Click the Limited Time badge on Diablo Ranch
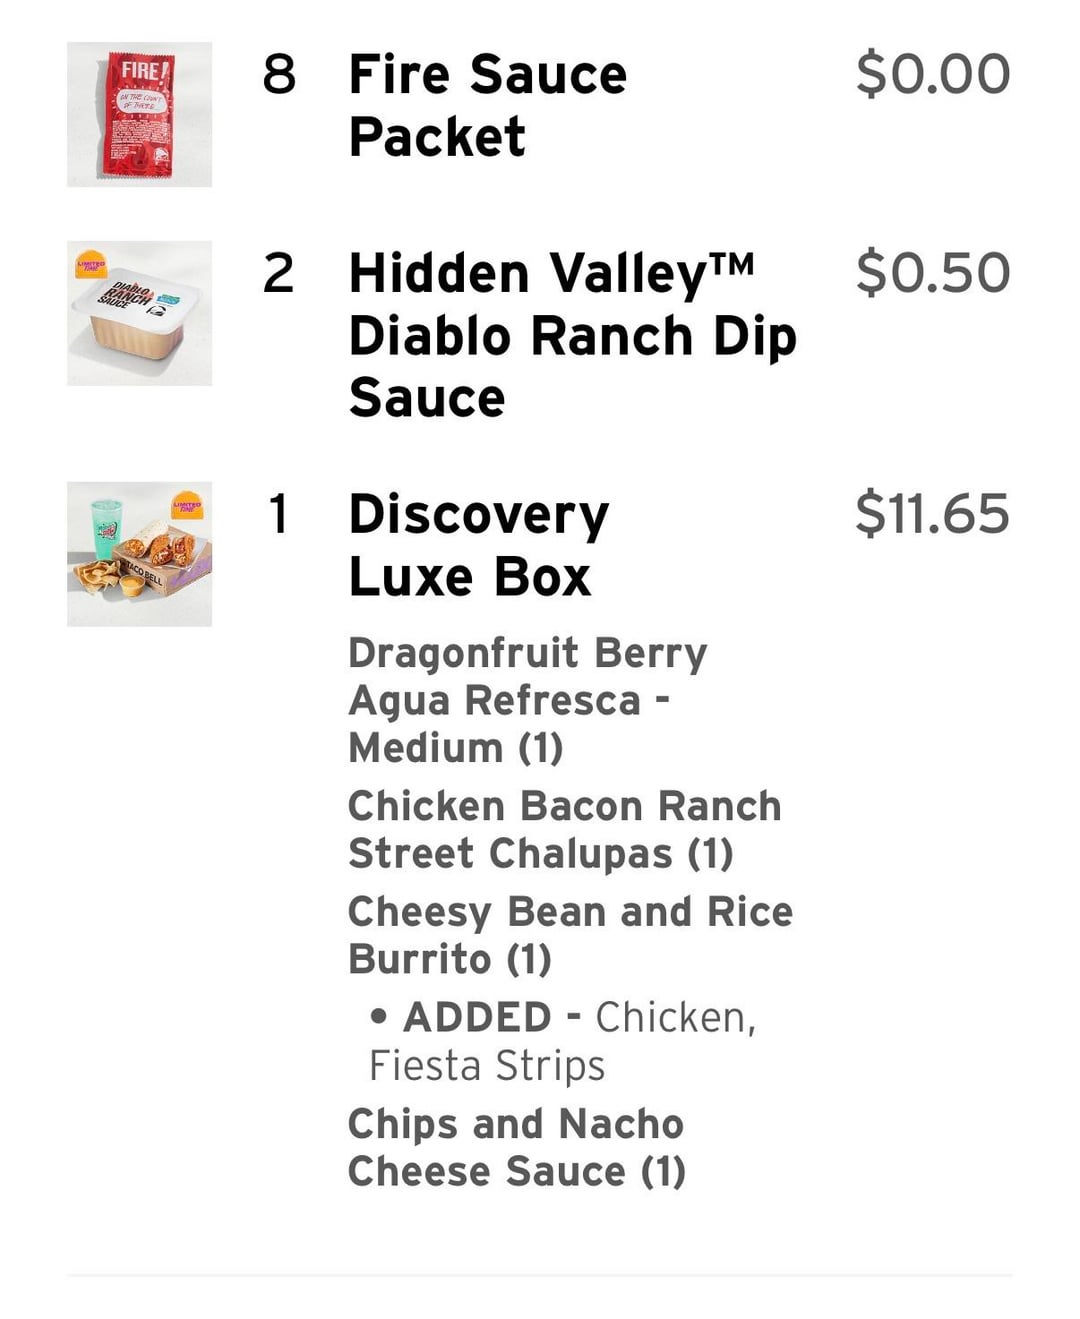The image size is (1080, 1319). click(91, 264)
